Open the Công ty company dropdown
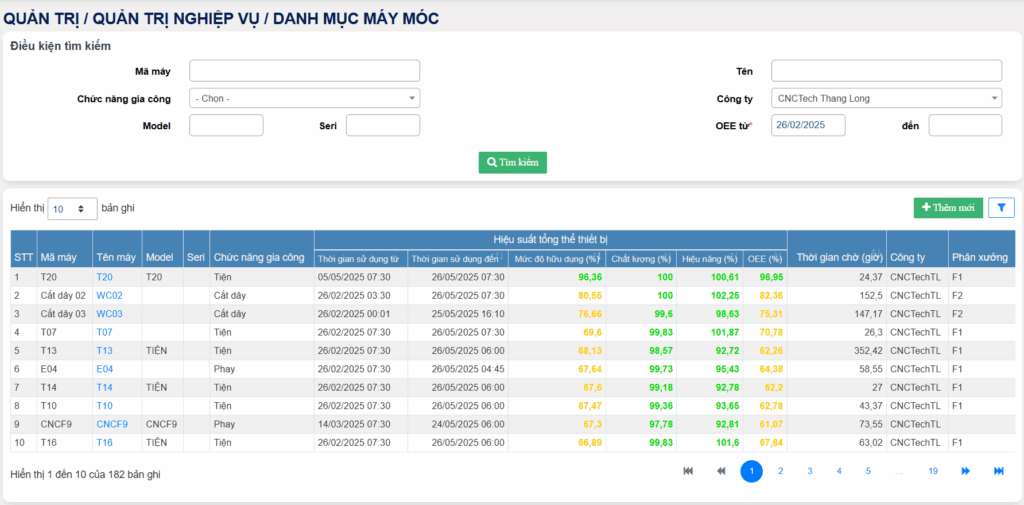Viewport: 1024px width, 505px height. point(886,98)
